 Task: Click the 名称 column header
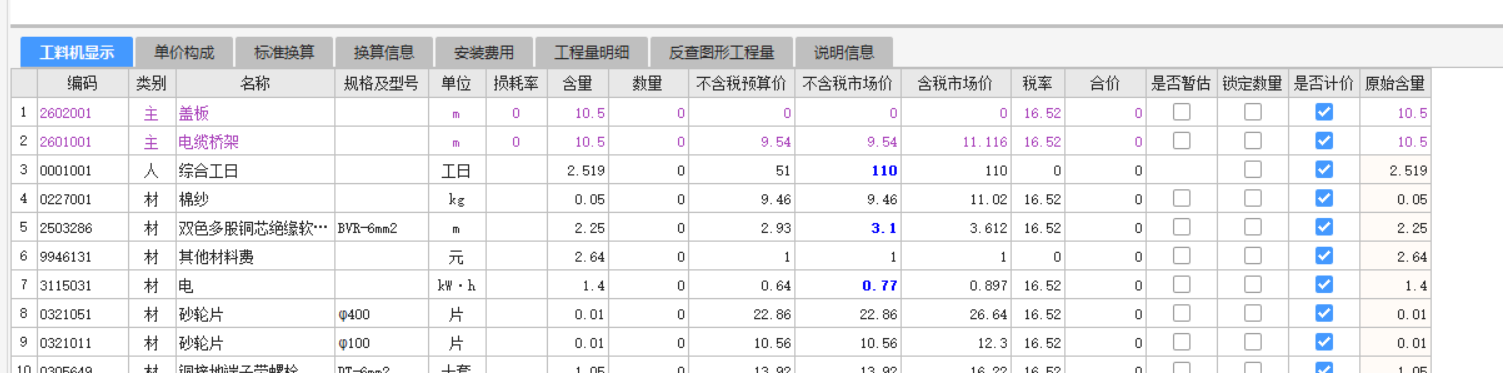pos(255,83)
